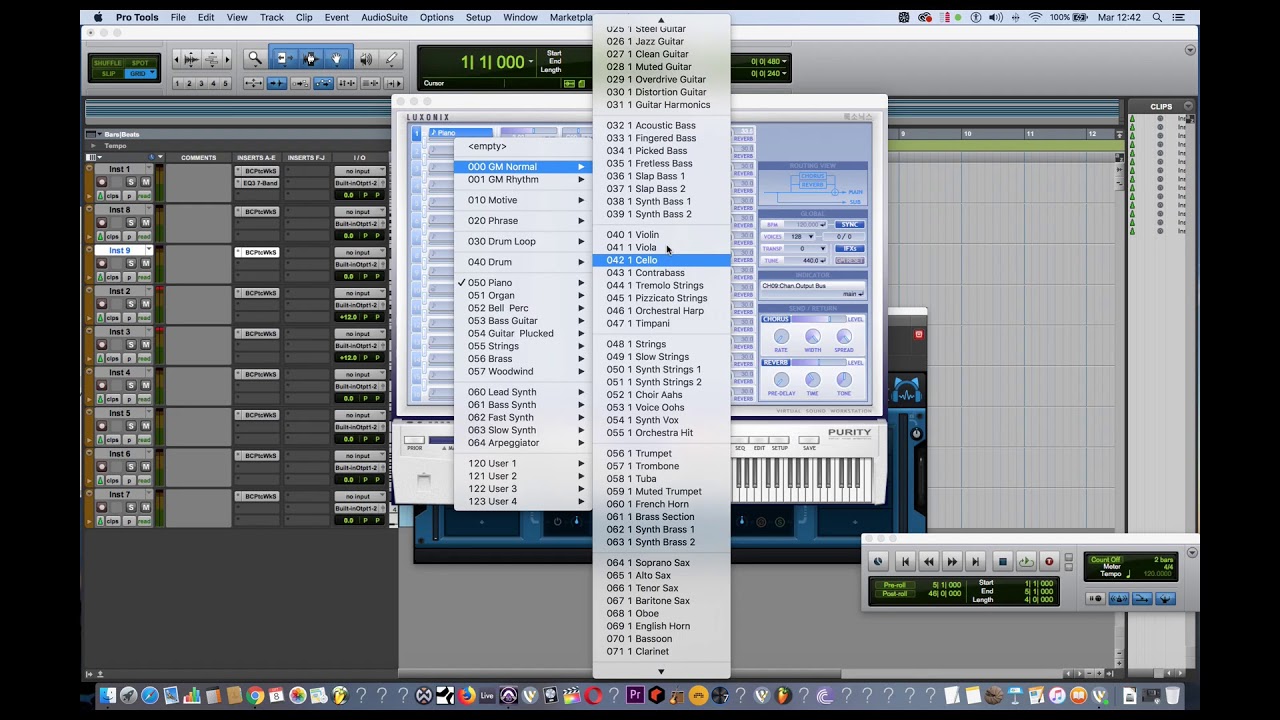Viewport: 1280px width, 720px height.
Task: Click the Inst 1 EQ3 7-Band insert
Action: [x=258, y=183]
